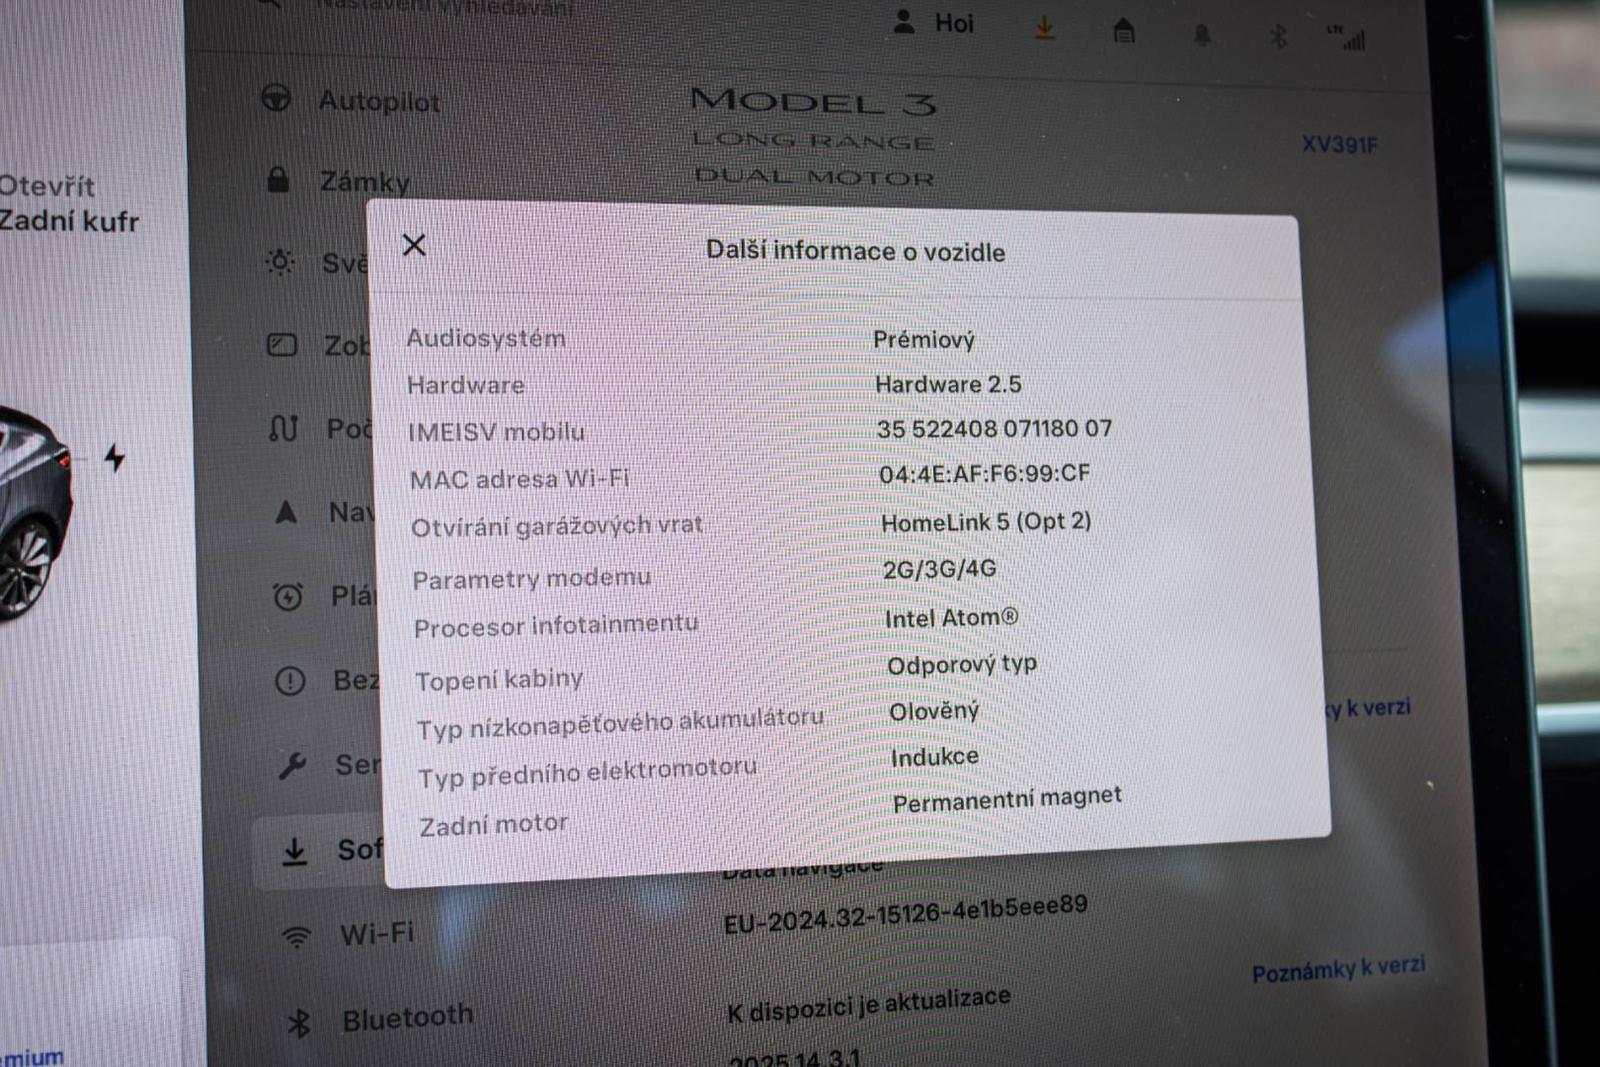The height and width of the screenshot is (1067, 1600).
Task: Click the navigation arrow icon
Action: click(x=286, y=512)
